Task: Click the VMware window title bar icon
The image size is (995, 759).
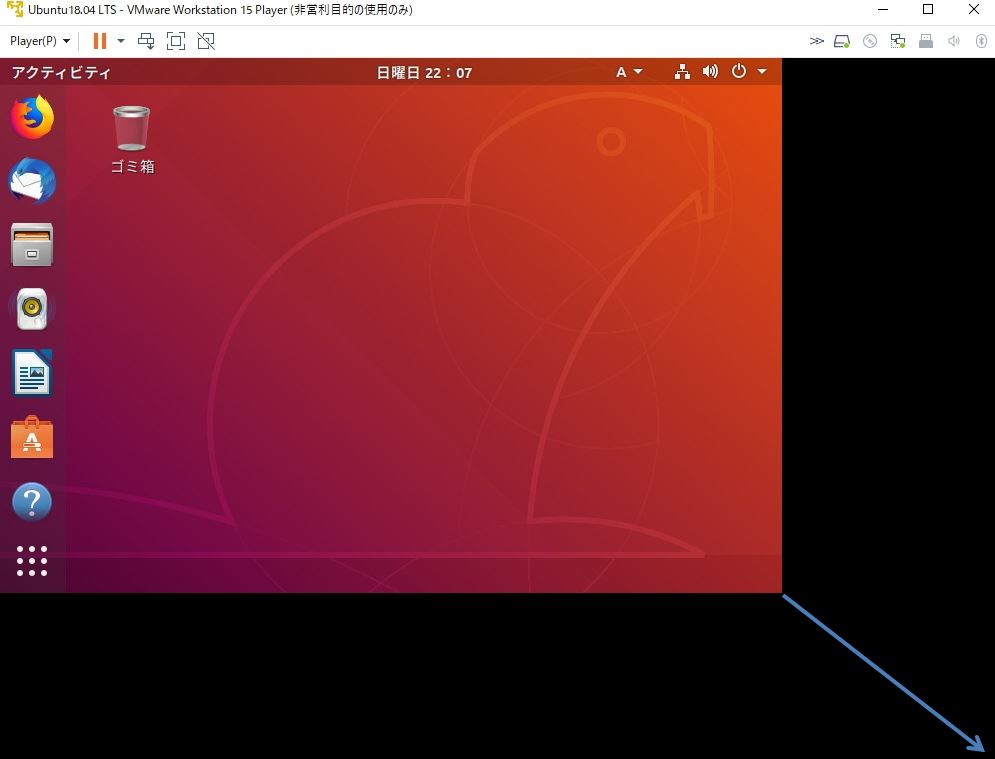Action: [14, 10]
